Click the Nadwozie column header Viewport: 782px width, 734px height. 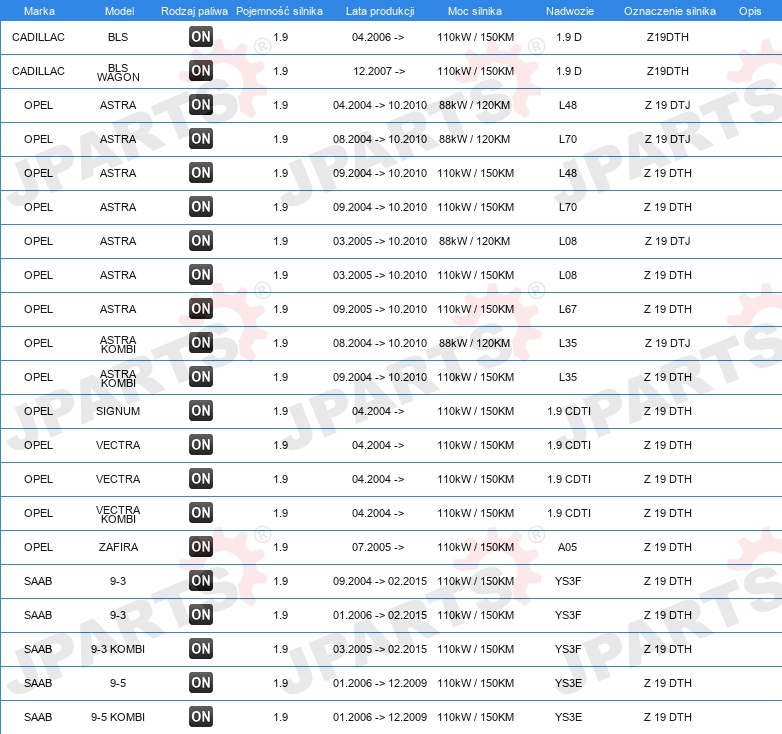570,11
